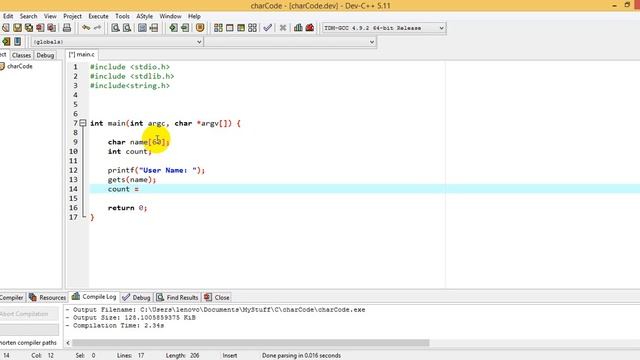Image resolution: width=640 pixels, height=360 pixels.
Task: Switch to the Classes sidebar tab
Action: [21, 55]
